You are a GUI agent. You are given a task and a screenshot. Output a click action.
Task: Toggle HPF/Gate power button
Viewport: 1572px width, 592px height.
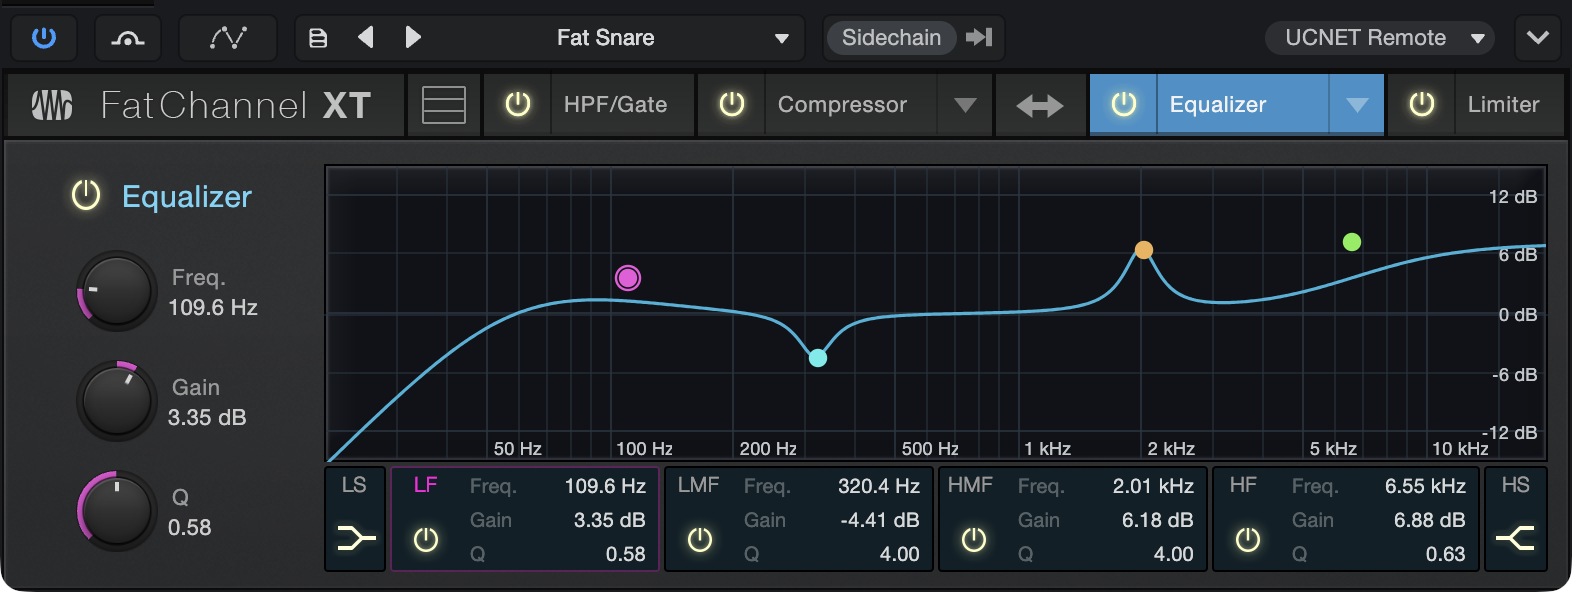pos(518,104)
